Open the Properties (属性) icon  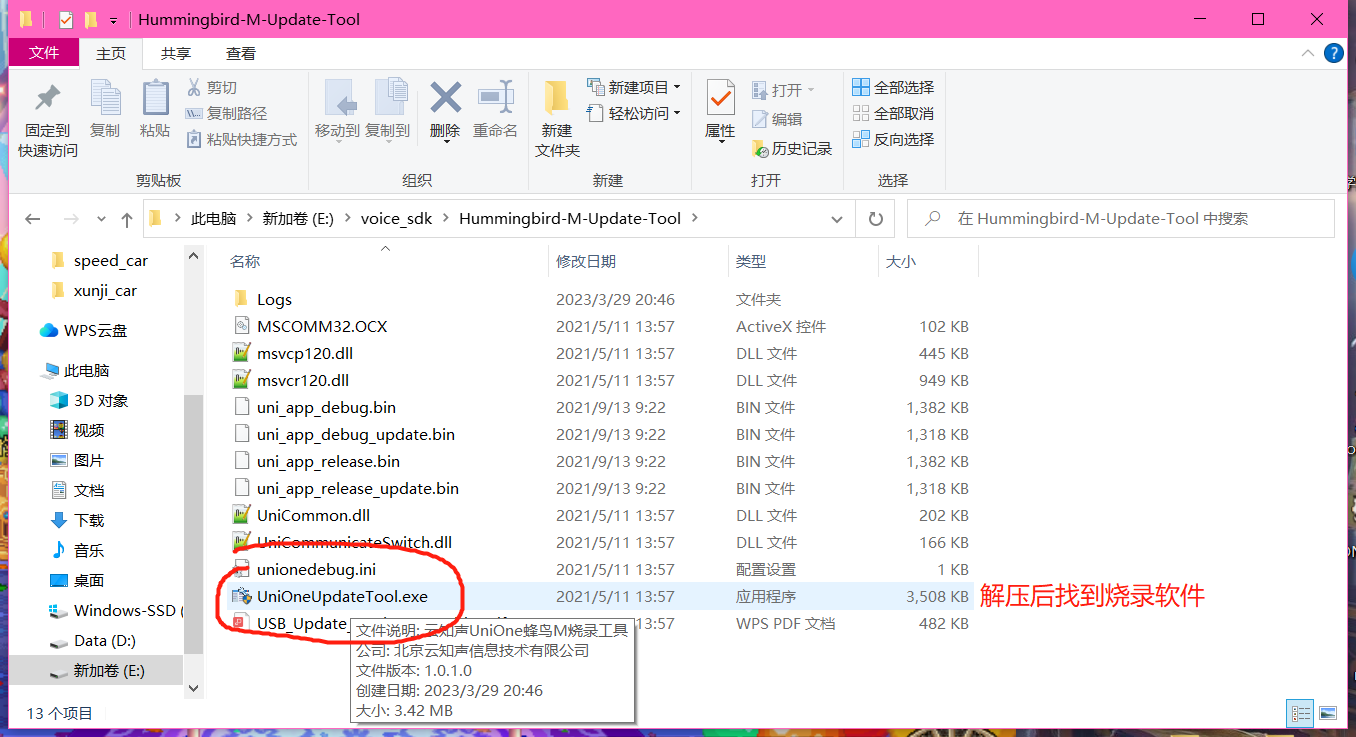720,98
